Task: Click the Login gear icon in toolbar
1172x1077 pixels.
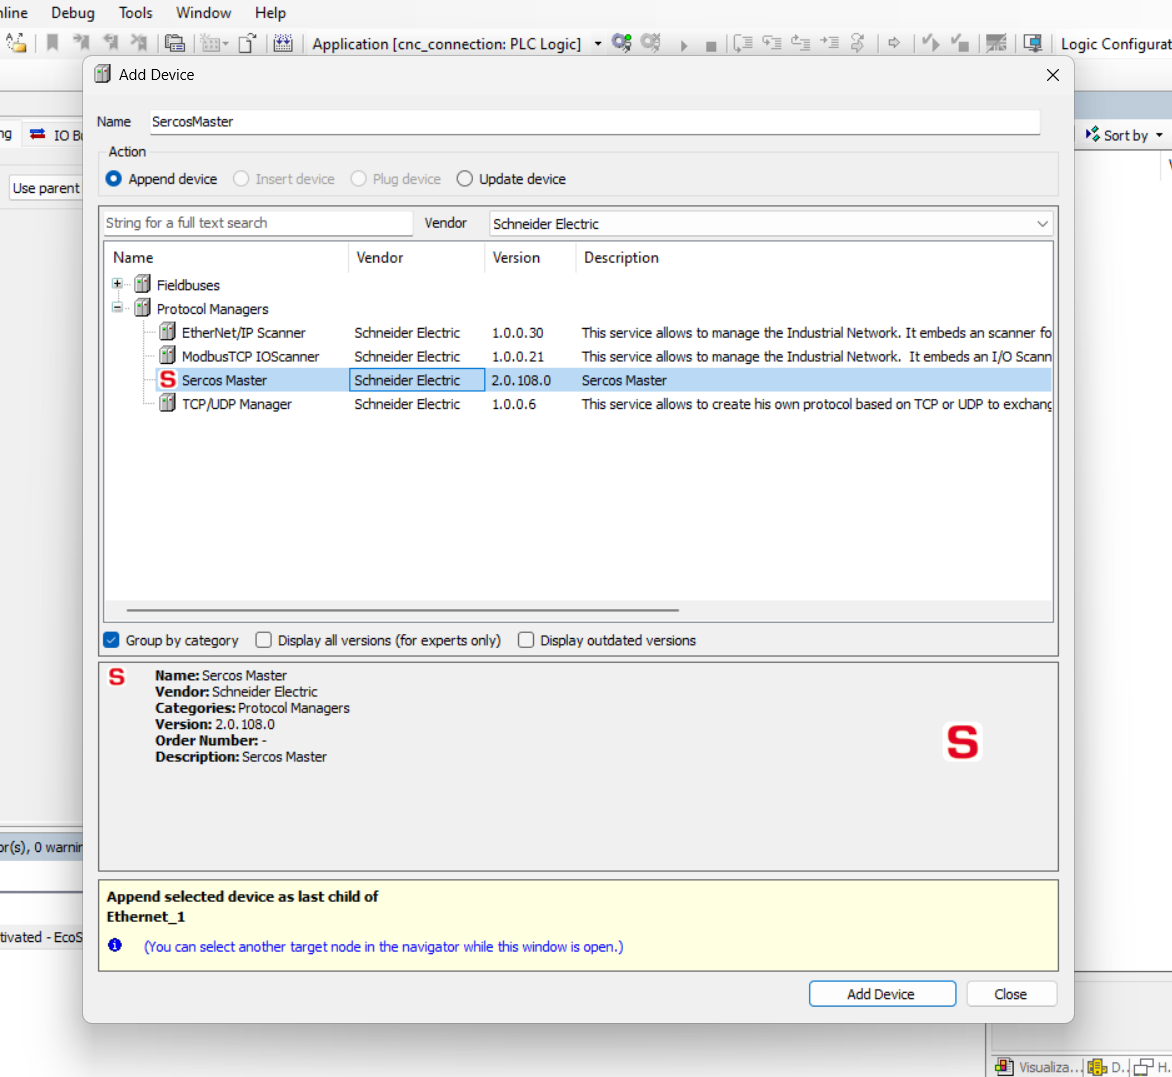Action: pyautogui.click(x=621, y=43)
